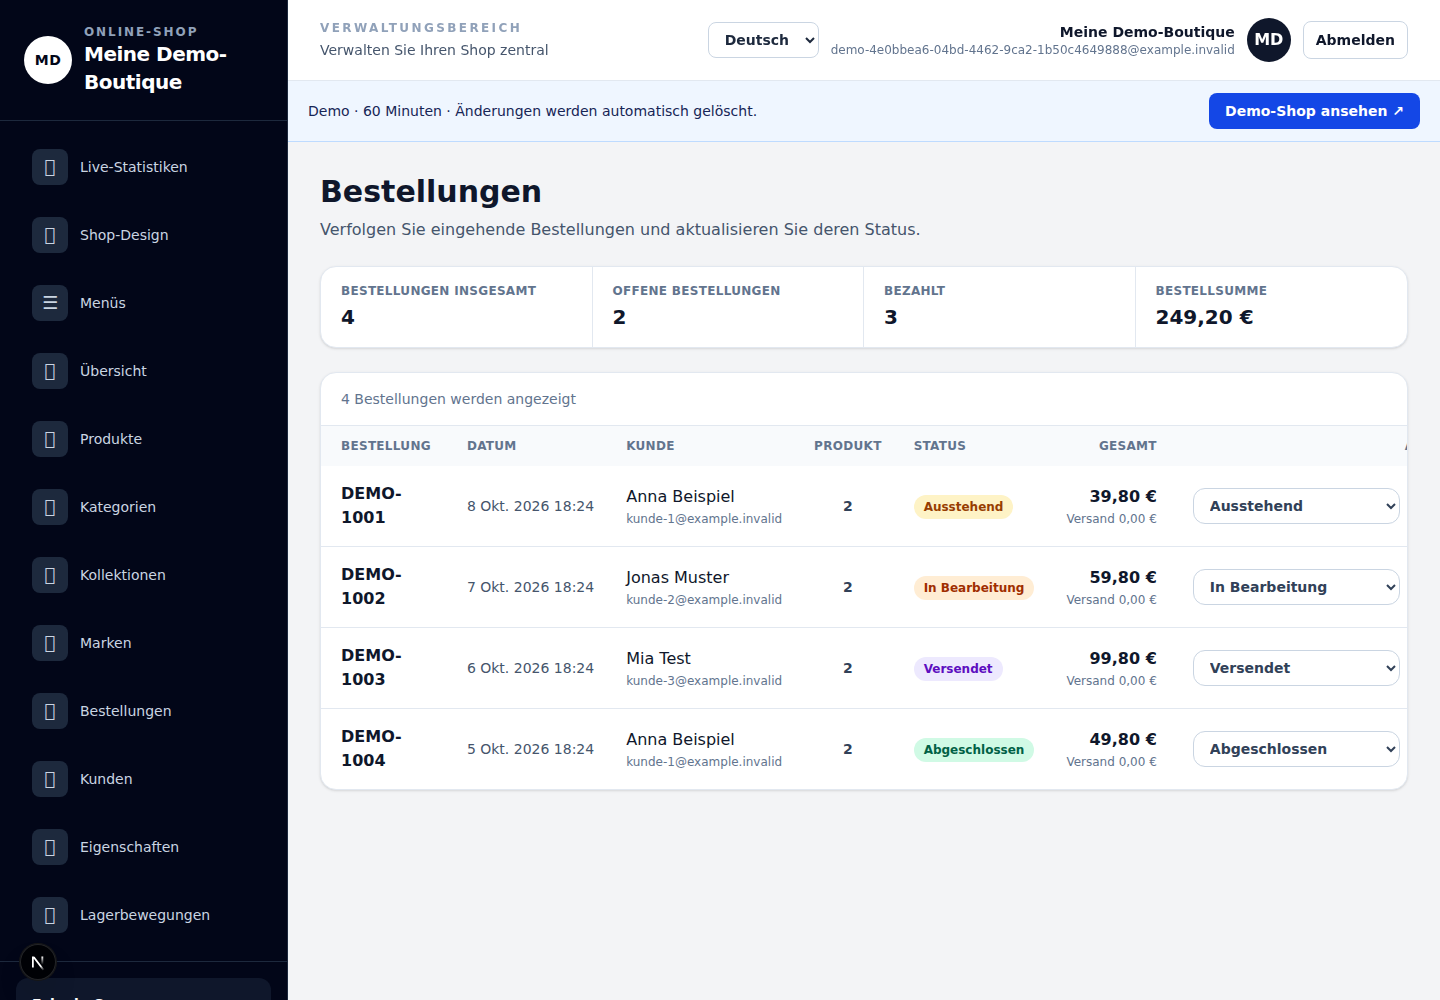Open the Bestellungen sidebar icon
The height and width of the screenshot is (1000, 1440).
(x=50, y=711)
